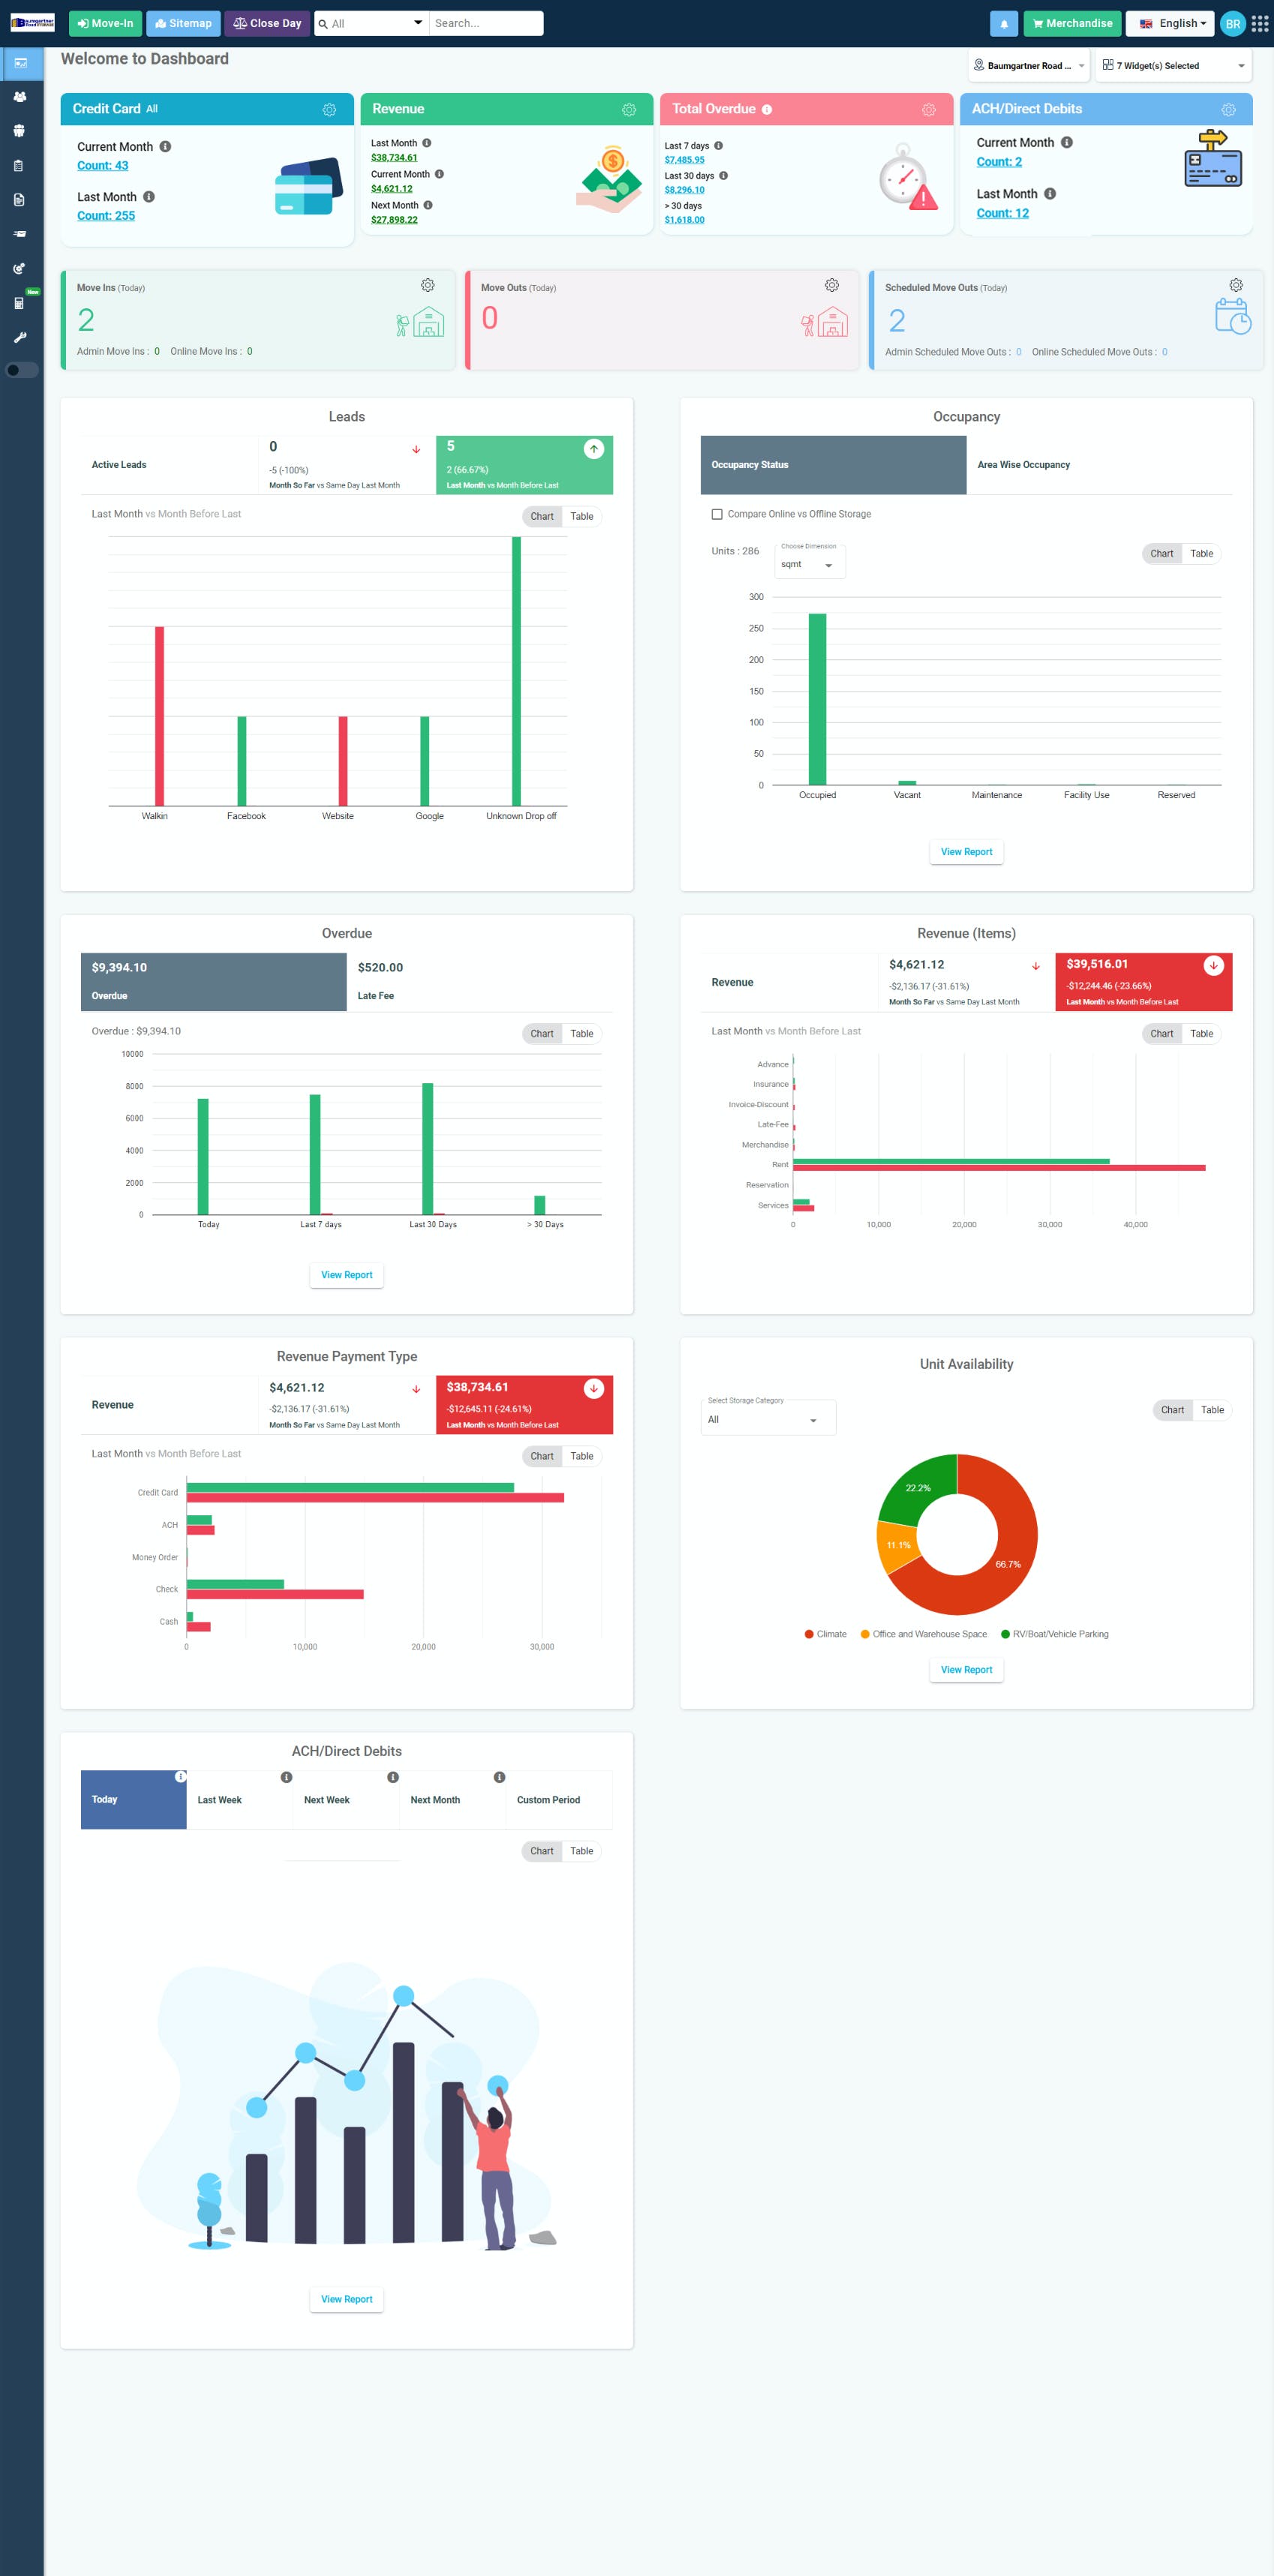Open the people team icon in the sidebar

(x=20, y=131)
